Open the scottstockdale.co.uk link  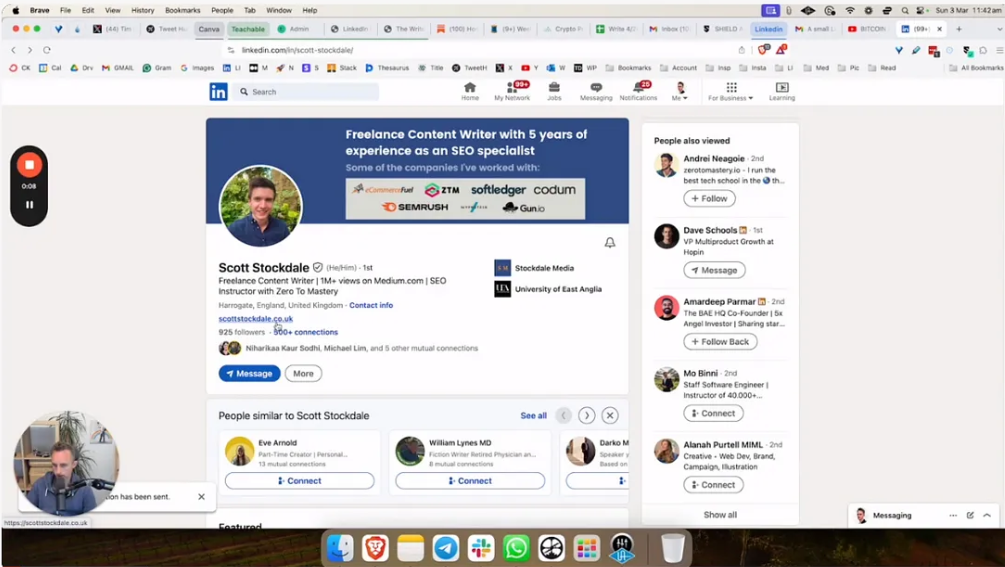[x=256, y=318]
